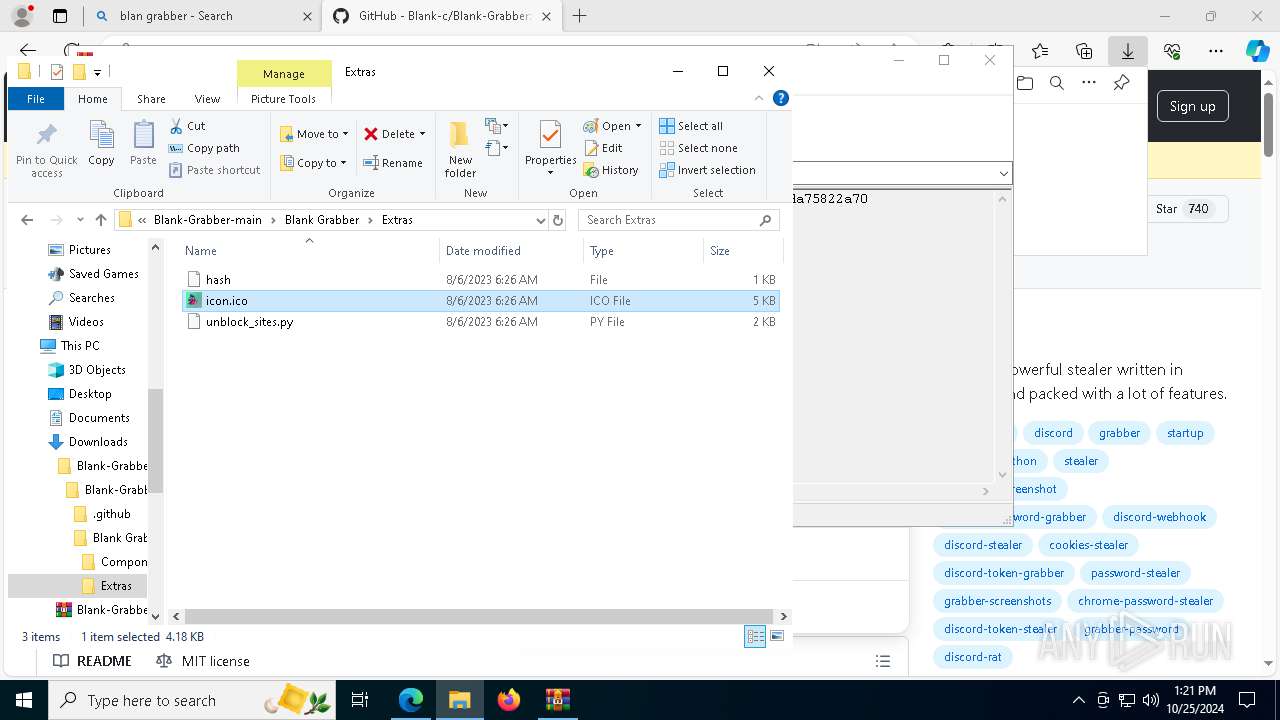
Task: Click Paste shortcut option
Action: (214, 170)
